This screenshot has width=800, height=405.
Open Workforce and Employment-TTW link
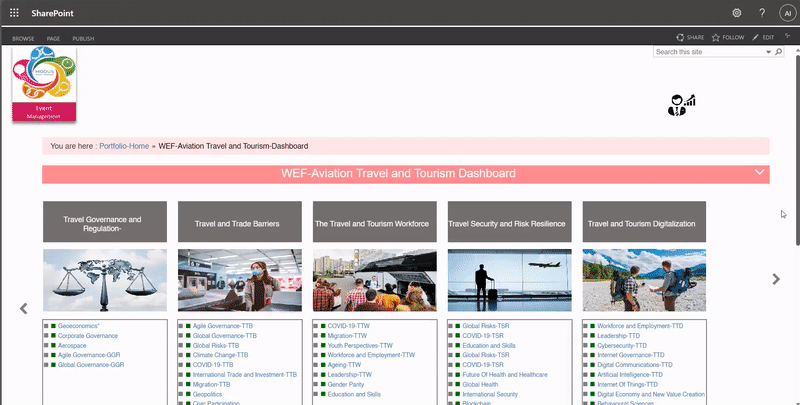click(371, 355)
